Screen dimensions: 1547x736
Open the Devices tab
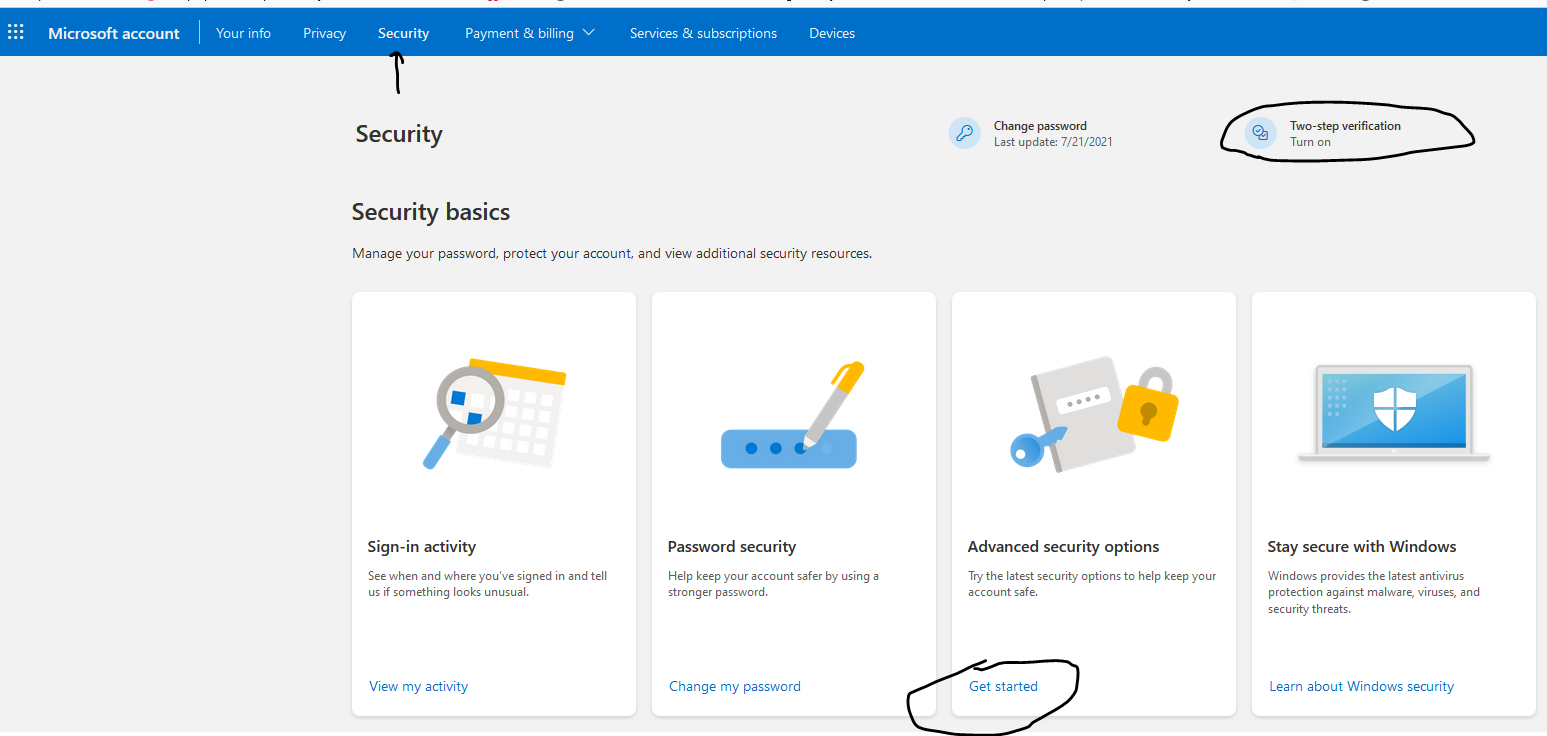coord(832,33)
